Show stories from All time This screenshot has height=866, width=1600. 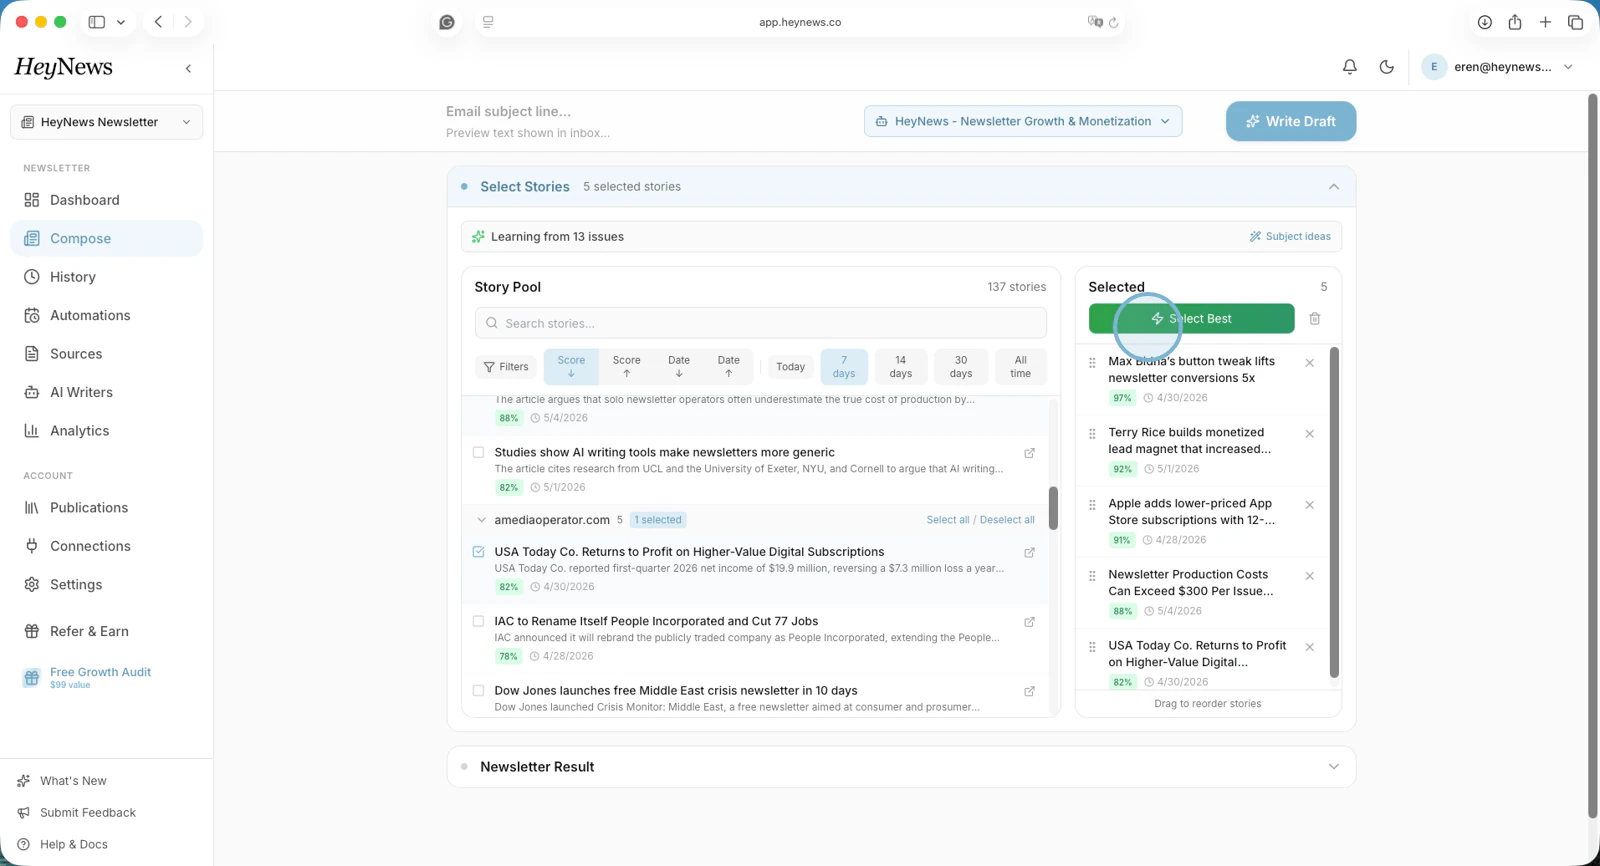1020,367
